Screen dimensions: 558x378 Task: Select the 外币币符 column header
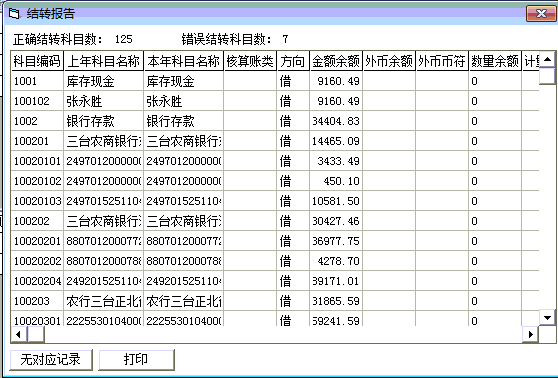coord(442,61)
